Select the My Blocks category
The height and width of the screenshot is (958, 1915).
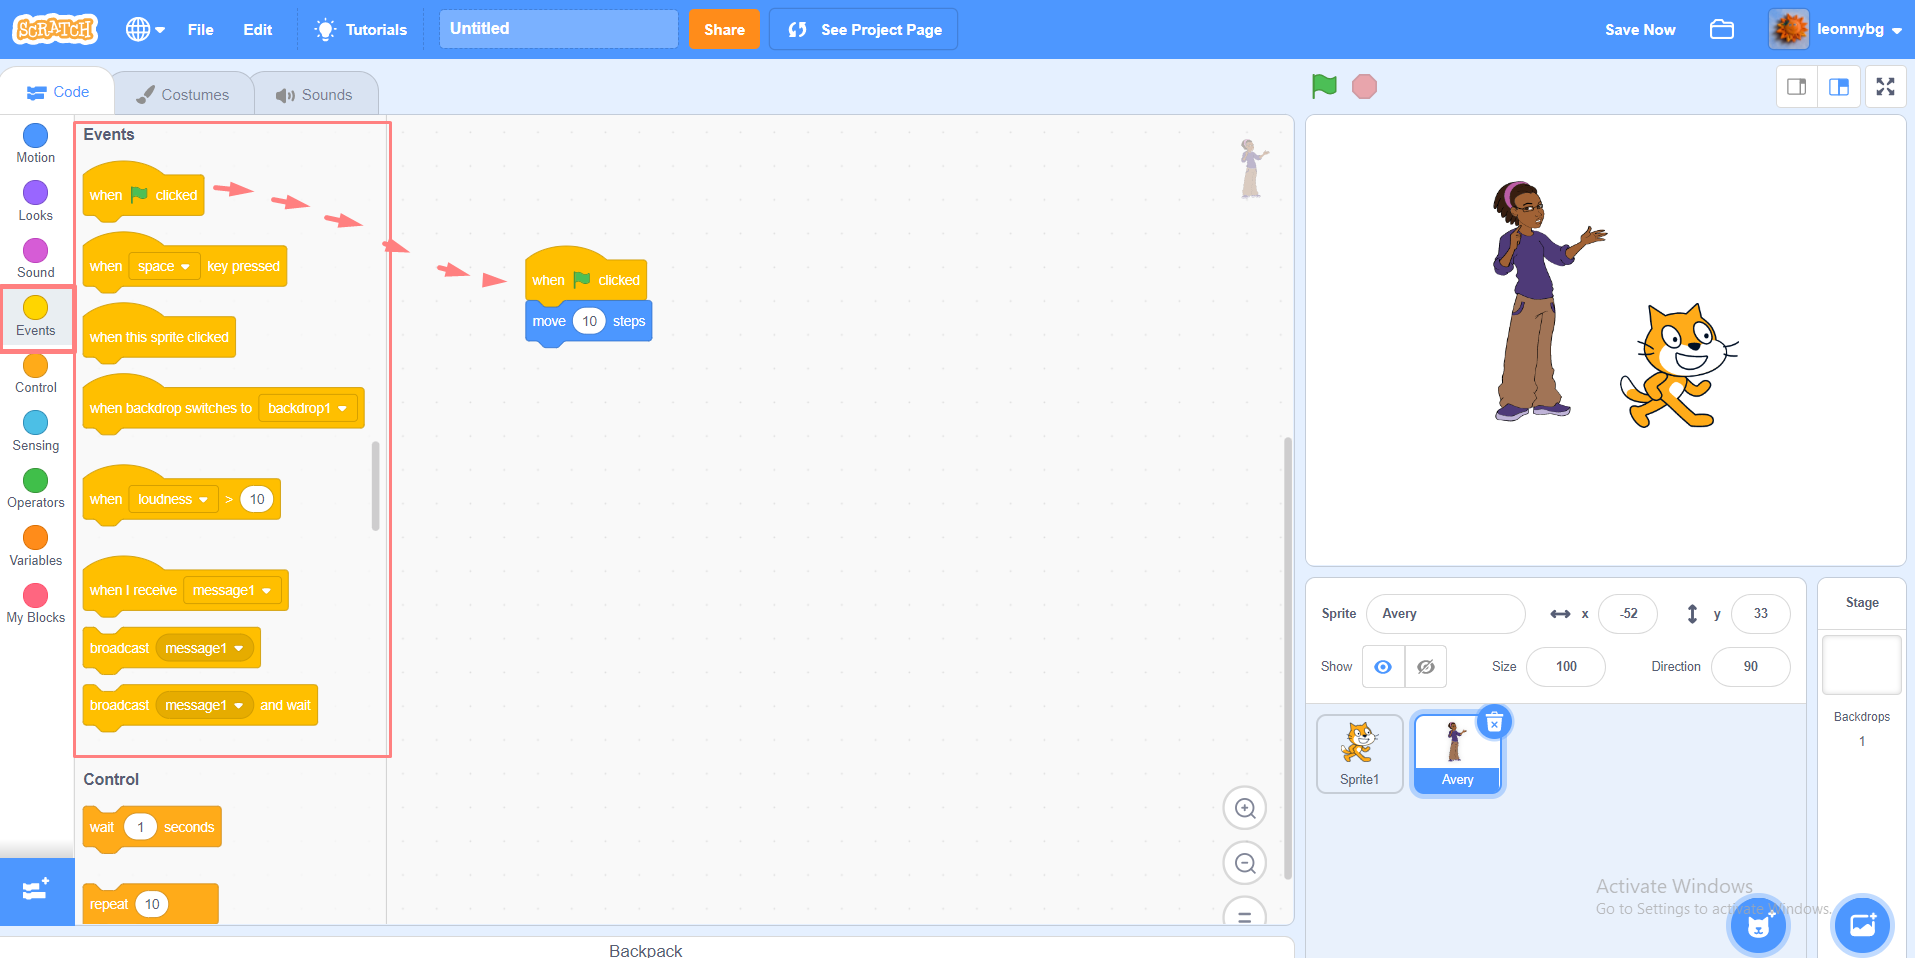click(36, 603)
